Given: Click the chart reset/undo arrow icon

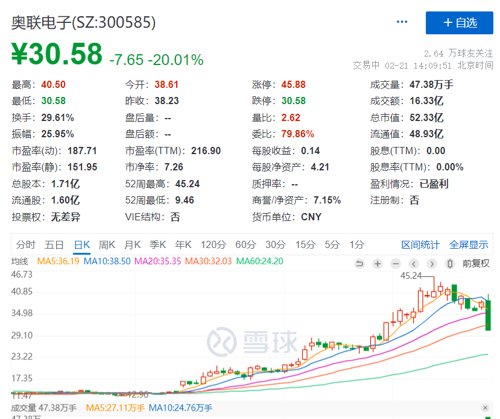Looking at the screenshot, I should (x=359, y=264).
